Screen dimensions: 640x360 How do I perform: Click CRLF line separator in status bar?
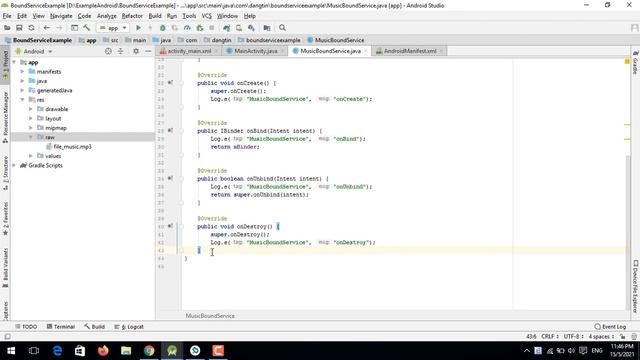pos(549,336)
